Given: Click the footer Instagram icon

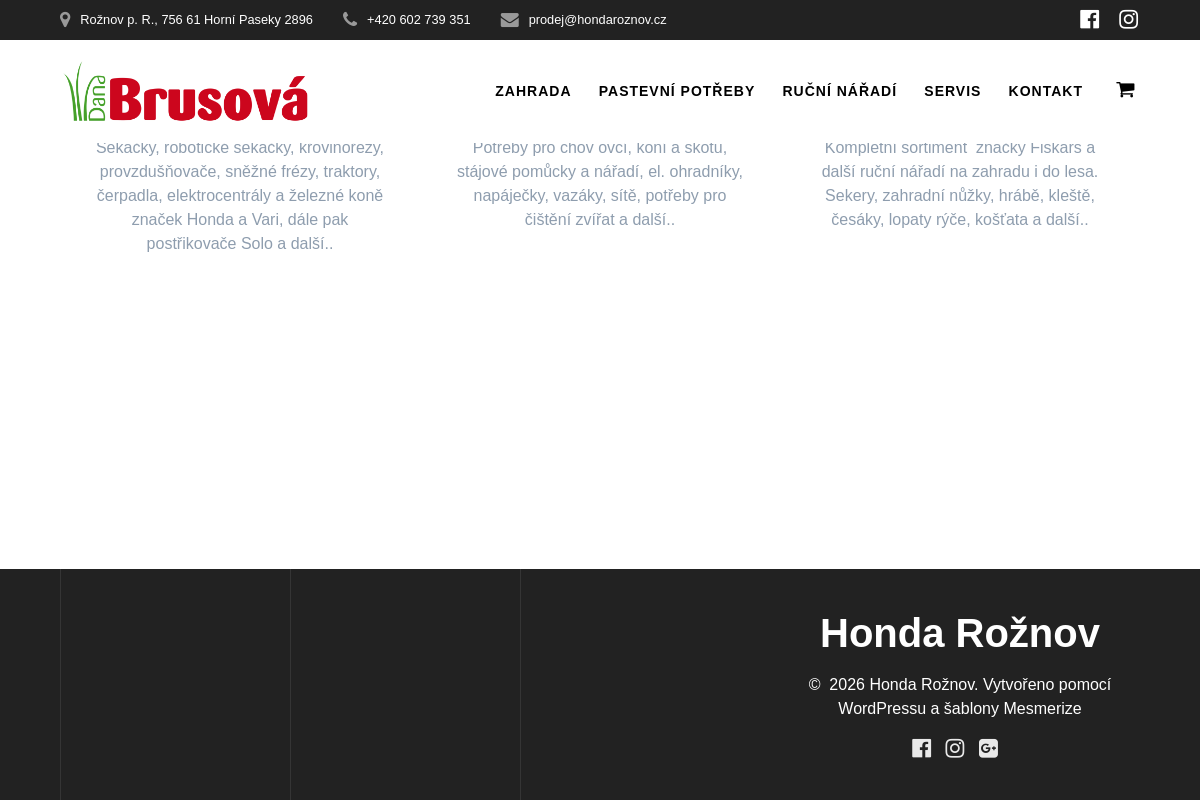Looking at the screenshot, I should tap(955, 748).
